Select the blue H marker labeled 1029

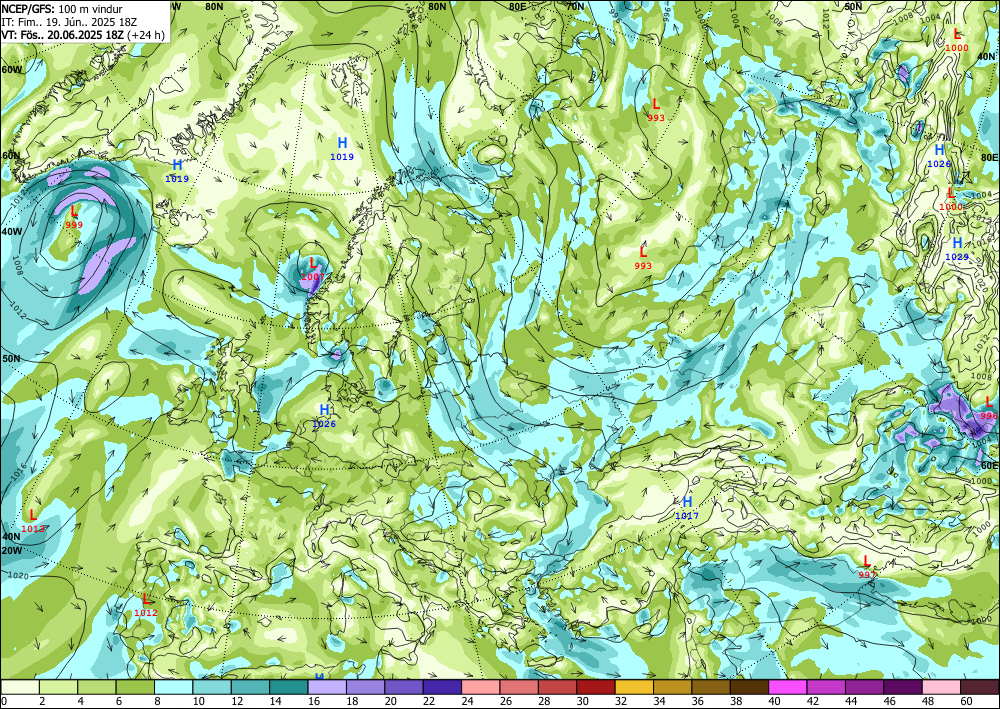pos(957,243)
